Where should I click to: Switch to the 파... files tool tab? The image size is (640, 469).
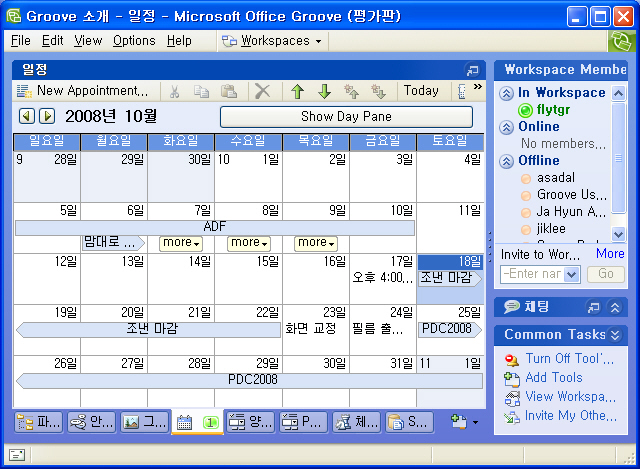point(39,422)
